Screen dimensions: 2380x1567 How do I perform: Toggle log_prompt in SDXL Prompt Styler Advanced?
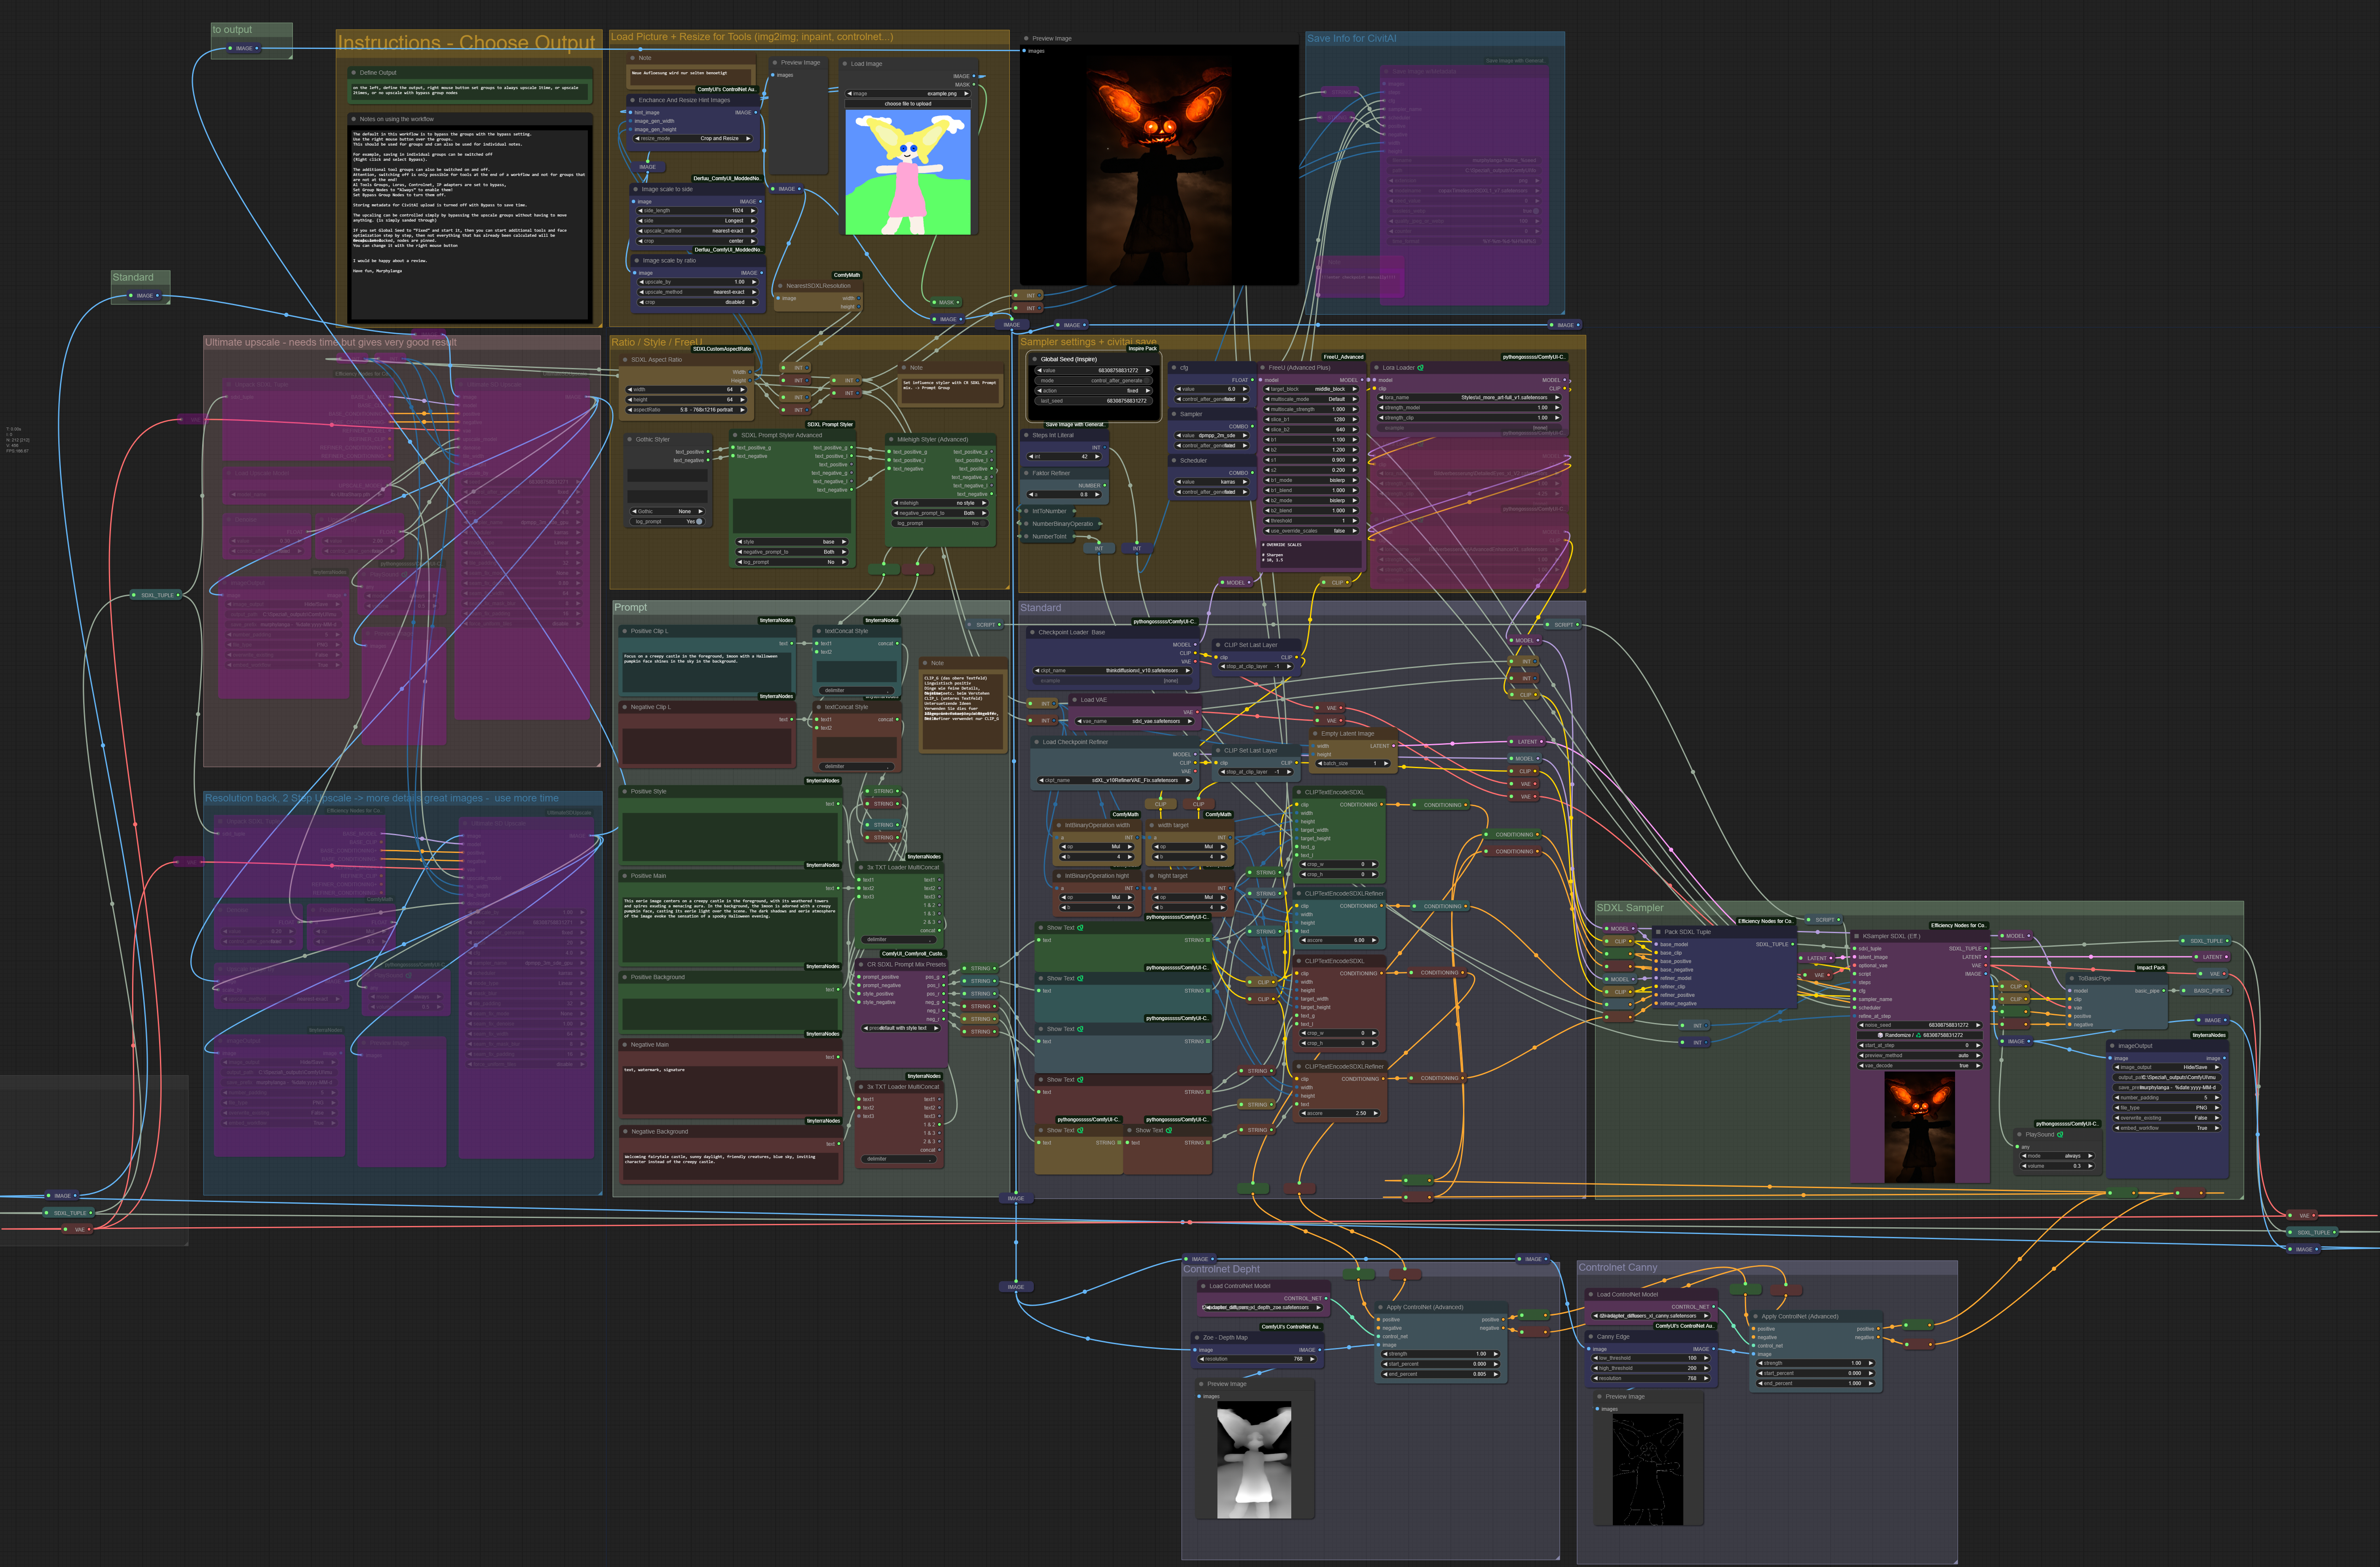pos(792,562)
